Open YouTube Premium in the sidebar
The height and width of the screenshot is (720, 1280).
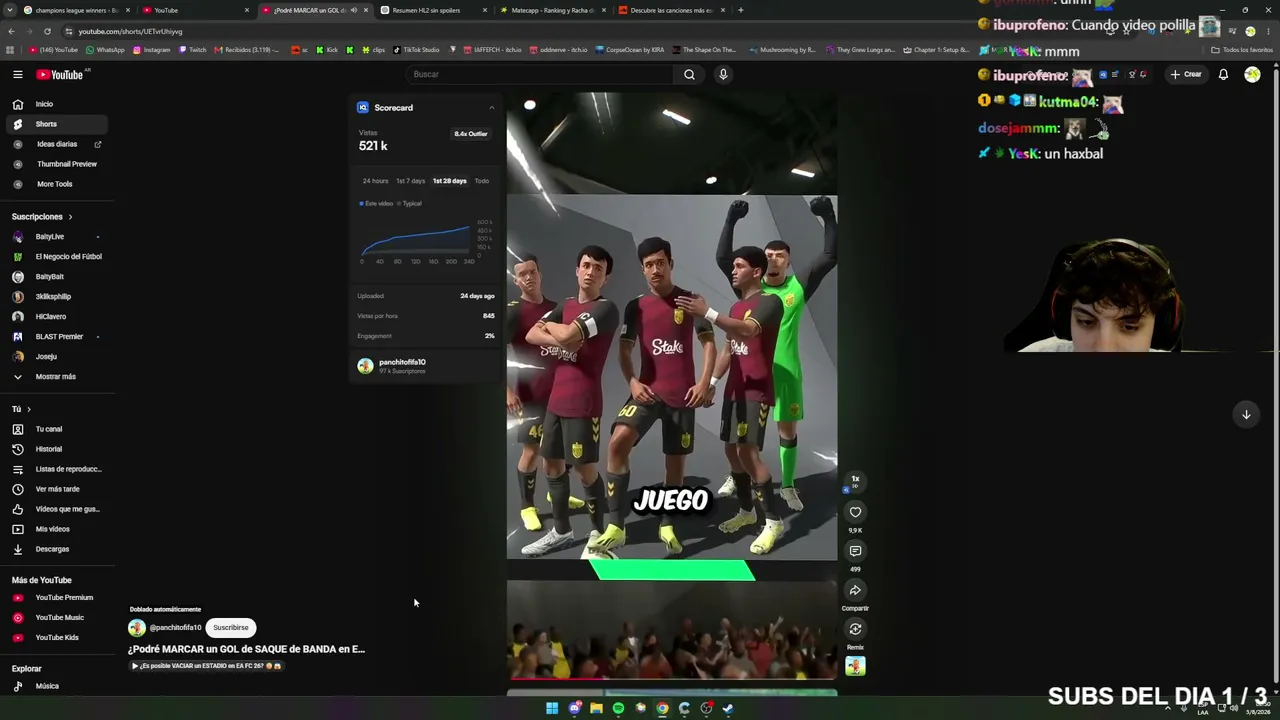56,598
